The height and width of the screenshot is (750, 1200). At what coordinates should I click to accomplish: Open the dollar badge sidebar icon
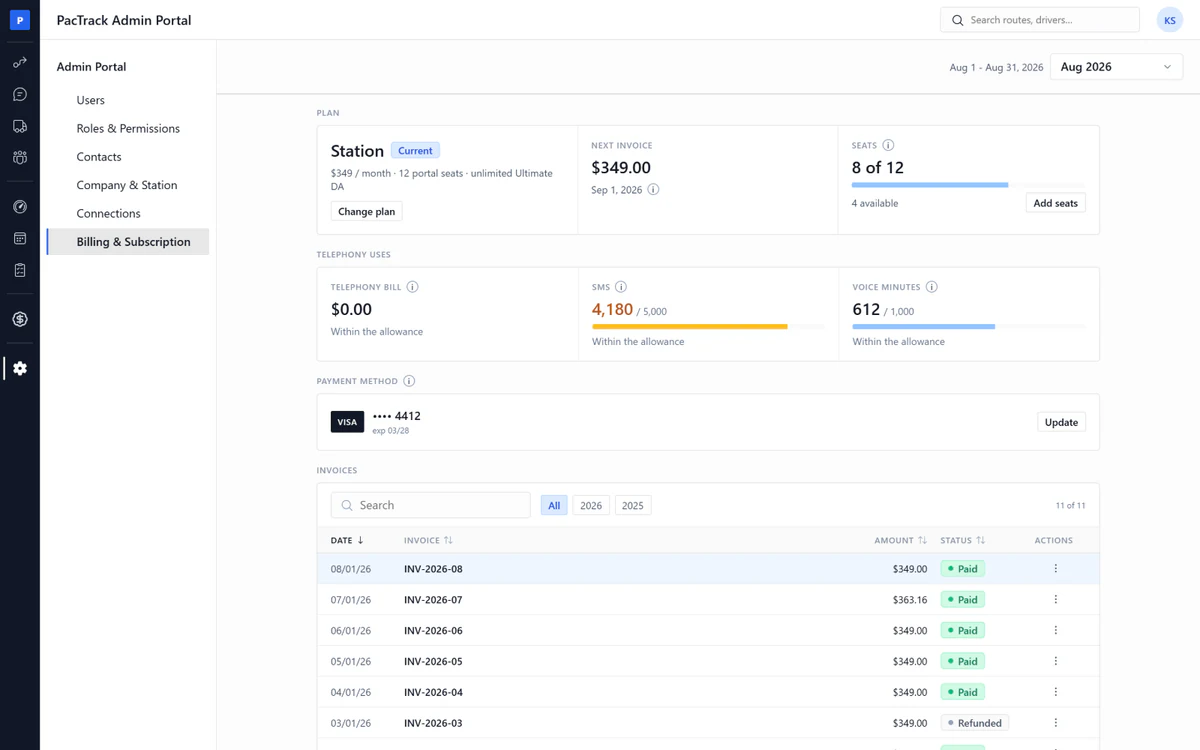(20, 320)
